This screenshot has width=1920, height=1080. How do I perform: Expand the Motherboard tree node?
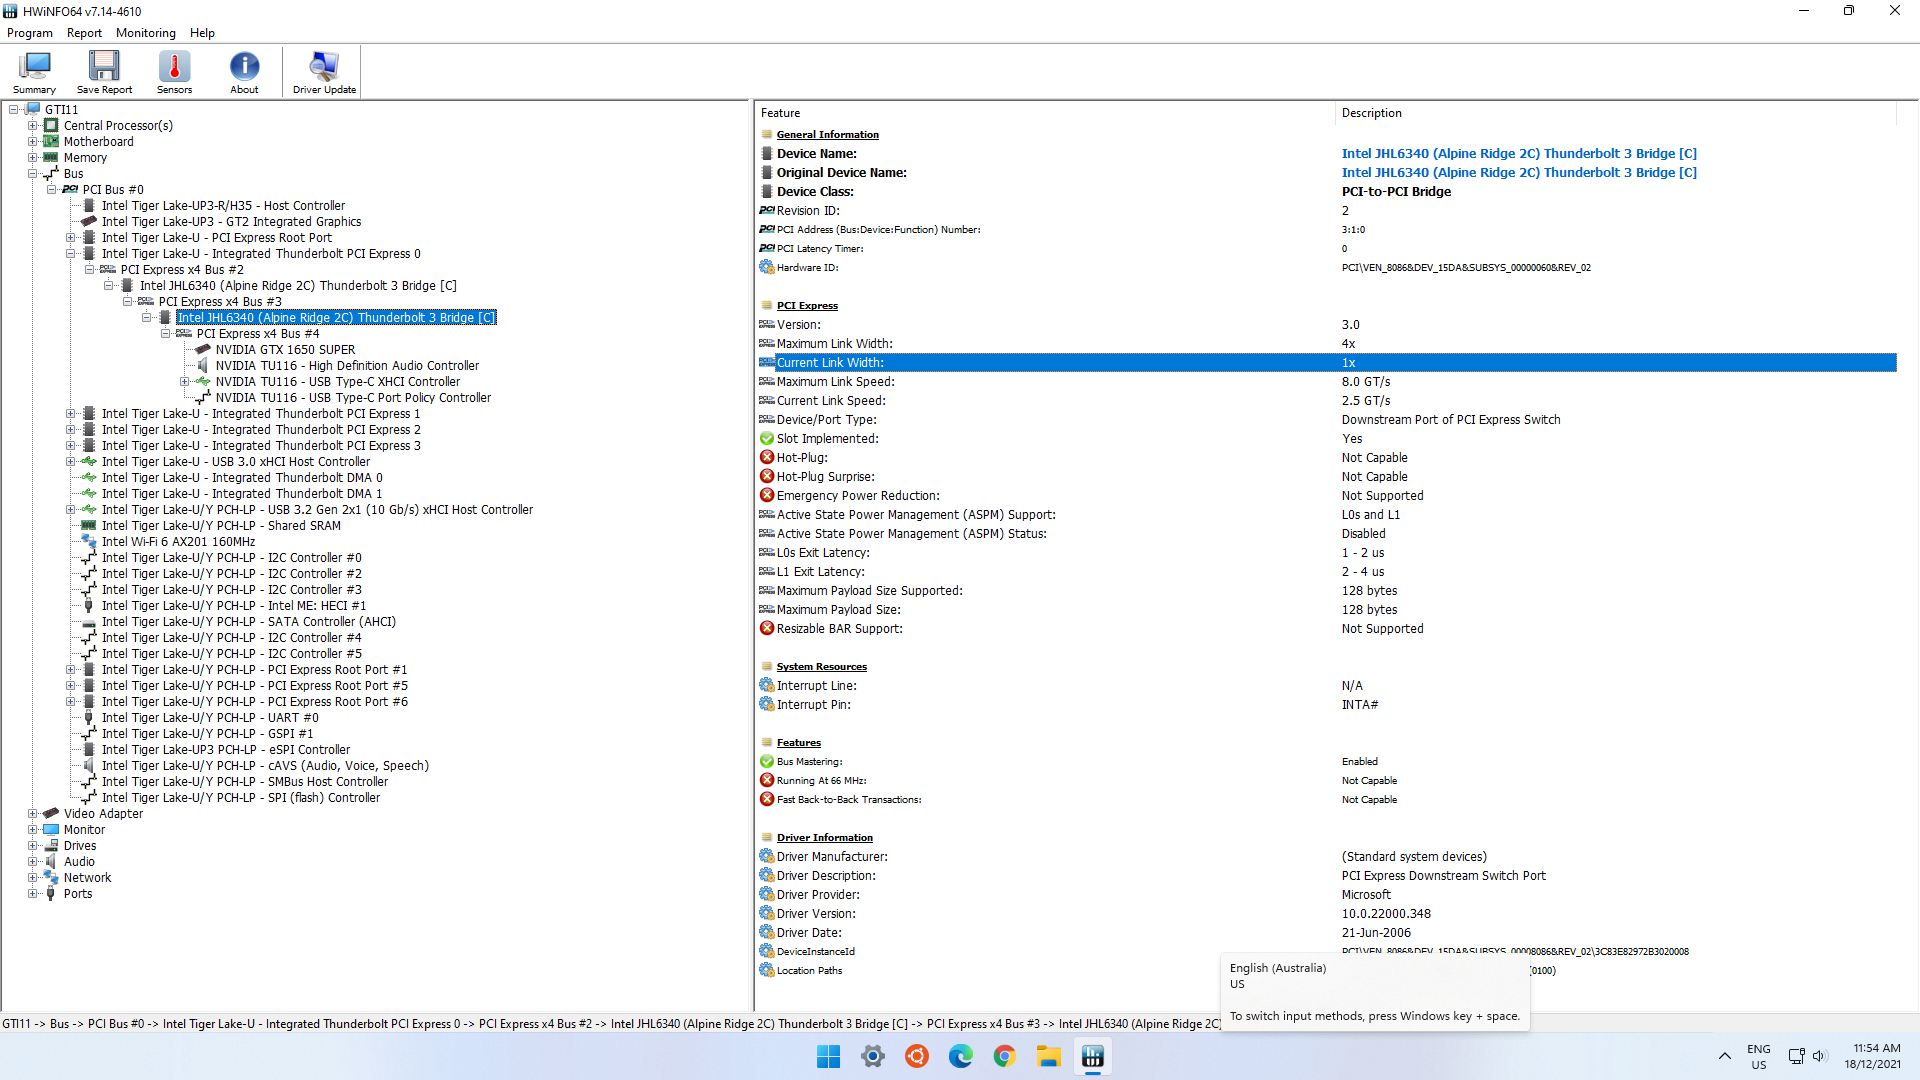[32, 142]
